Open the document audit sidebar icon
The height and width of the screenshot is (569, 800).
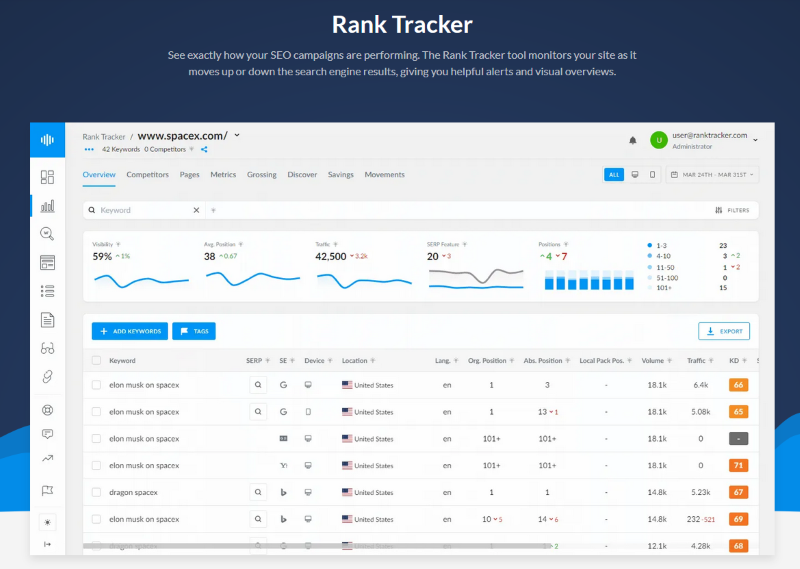click(47, 320)
